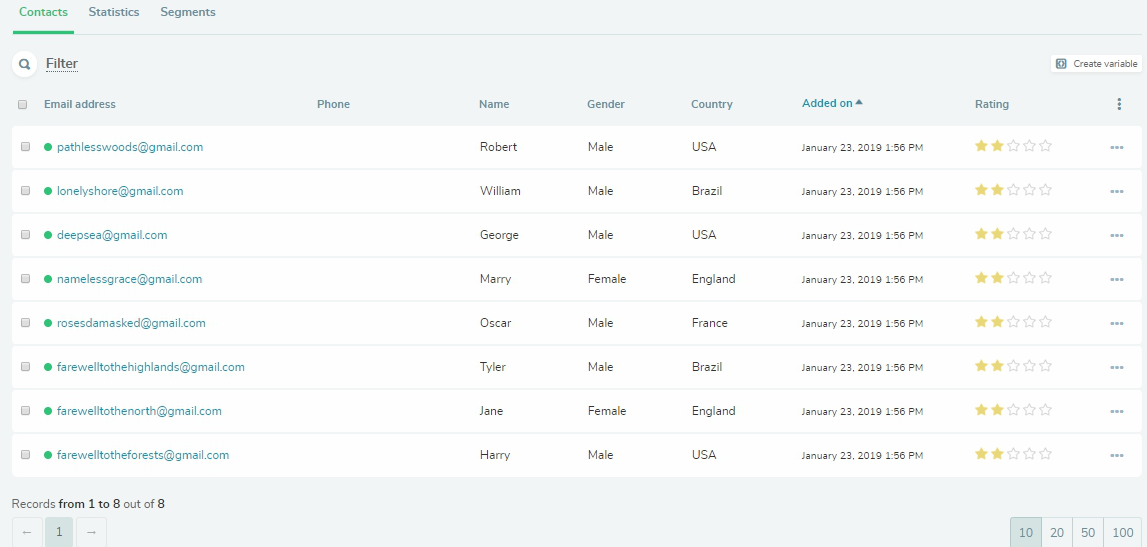Show 50 records per page

coord(1087,533)
